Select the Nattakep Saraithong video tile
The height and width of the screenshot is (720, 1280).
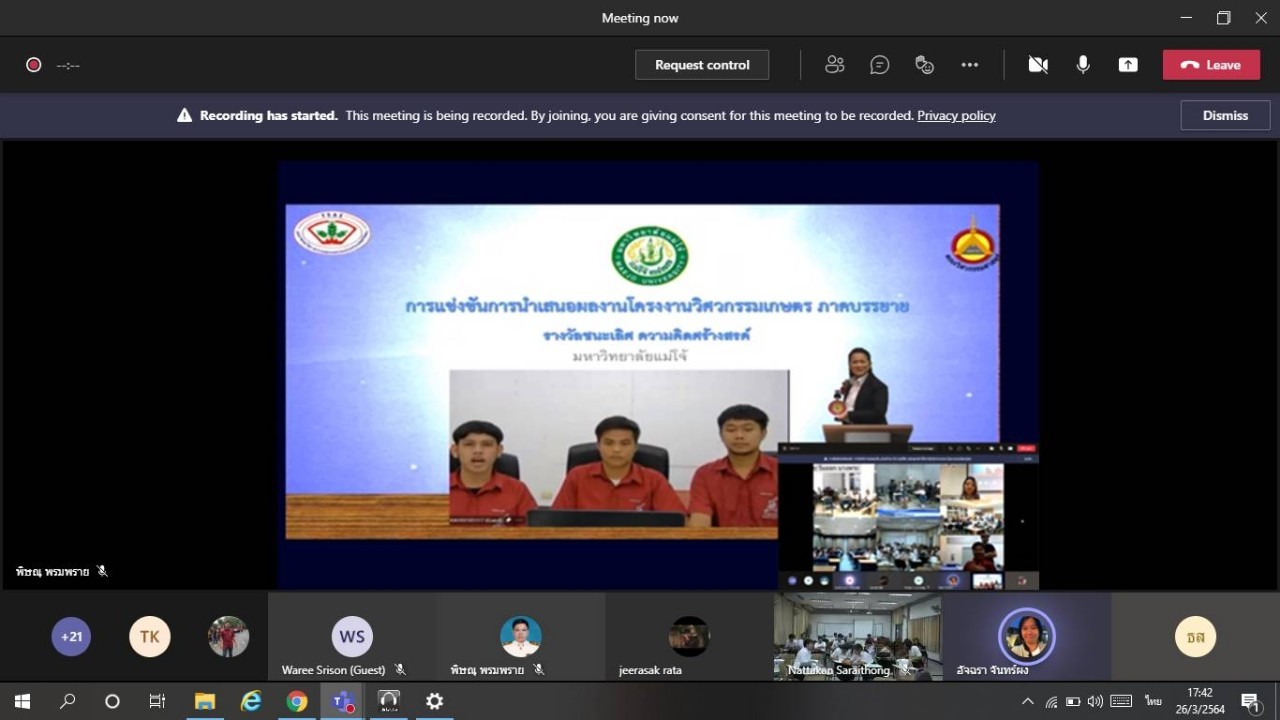tap(857, 637)
